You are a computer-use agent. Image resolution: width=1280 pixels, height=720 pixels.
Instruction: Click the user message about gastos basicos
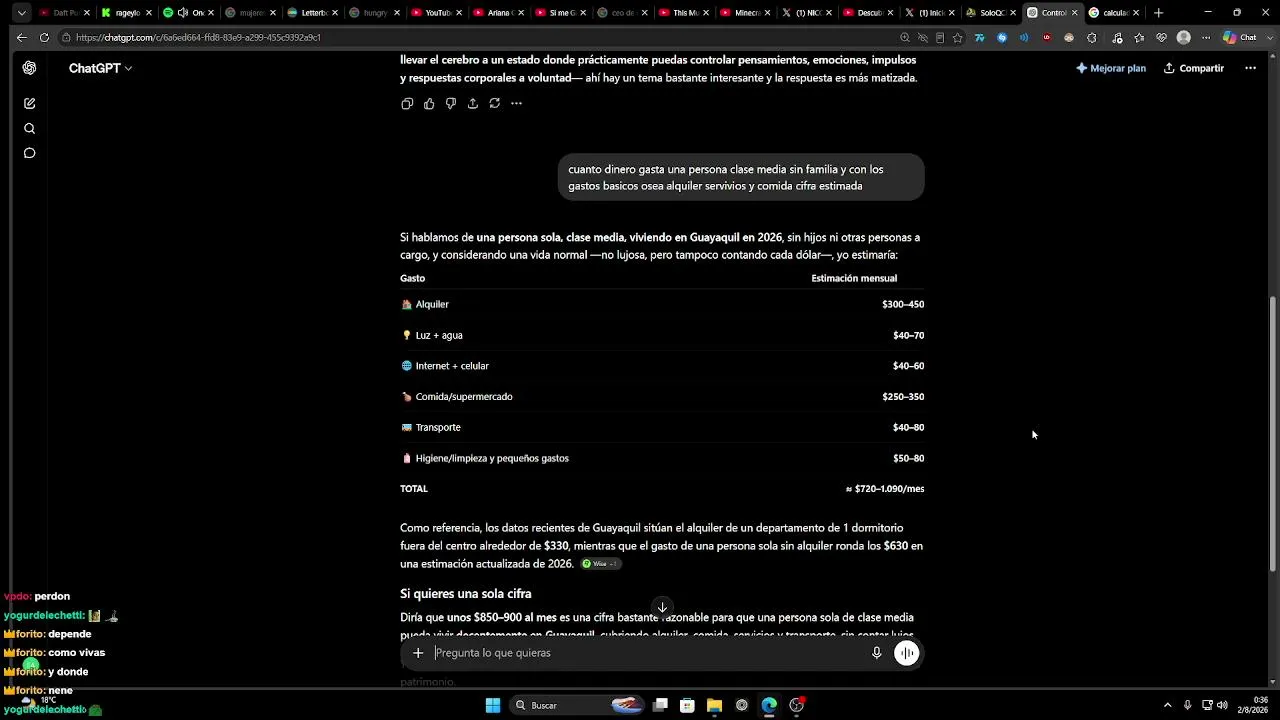741,178
